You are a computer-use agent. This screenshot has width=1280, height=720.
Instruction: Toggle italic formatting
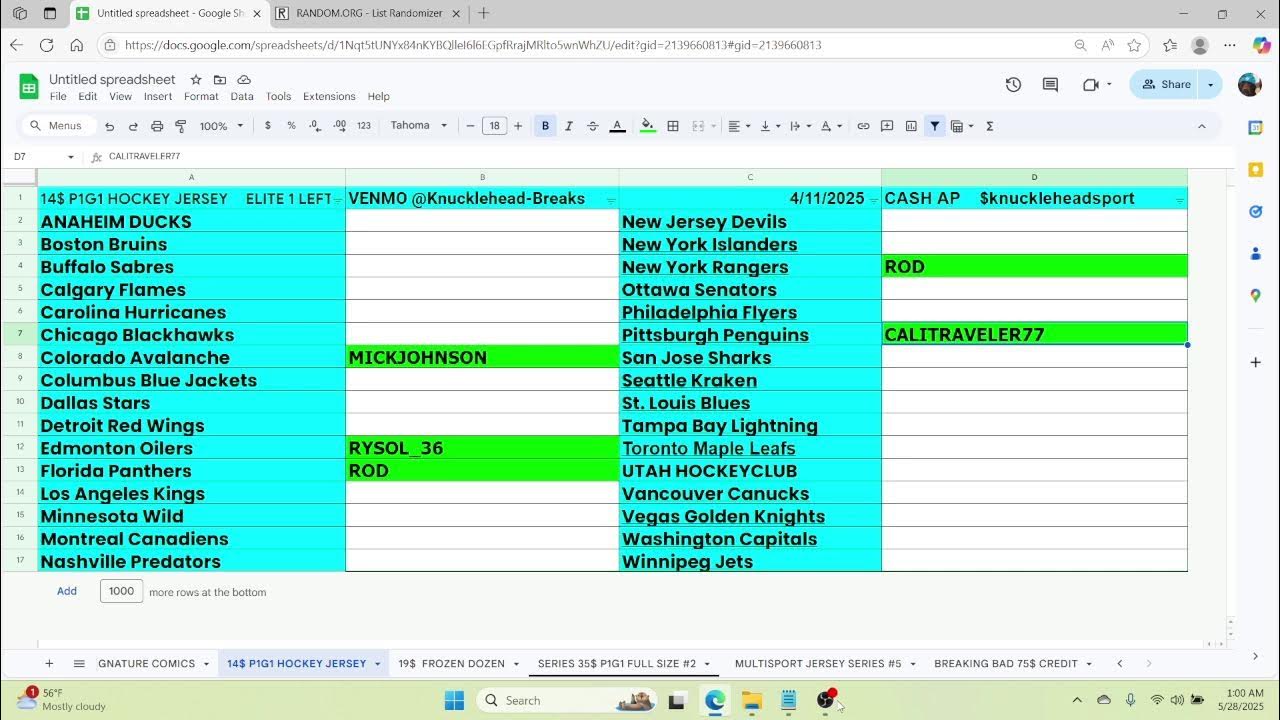(569, 126)
